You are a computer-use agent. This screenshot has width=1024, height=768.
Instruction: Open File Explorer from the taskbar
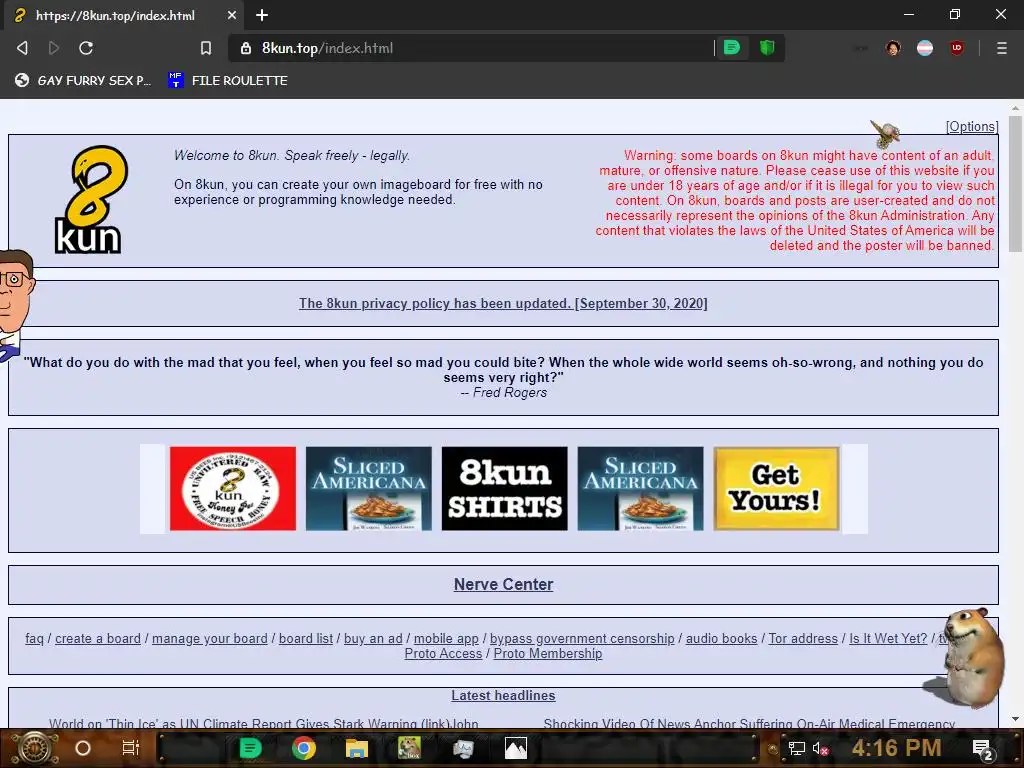click(357, 748)
